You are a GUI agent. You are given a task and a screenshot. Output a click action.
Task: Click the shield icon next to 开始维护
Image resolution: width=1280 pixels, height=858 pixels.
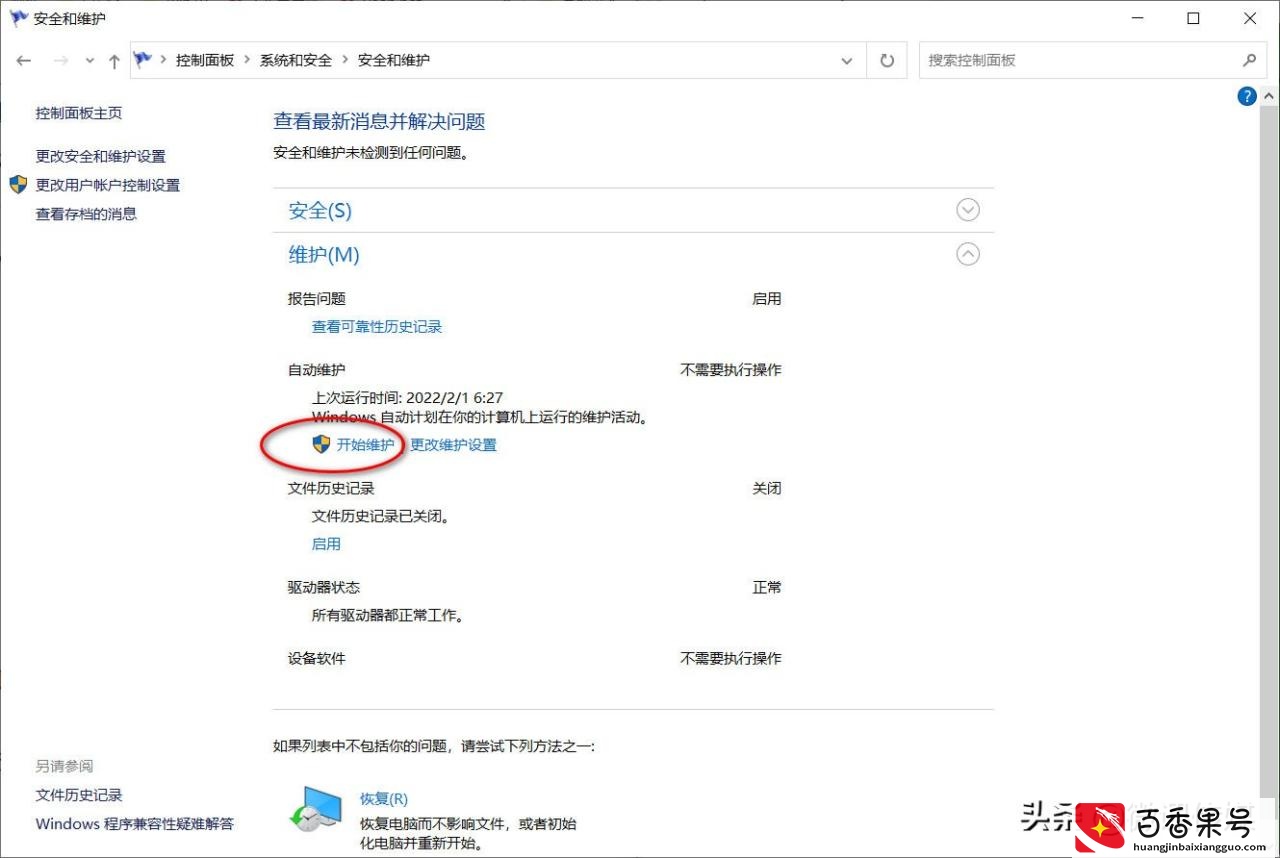click(x=321, y=444)
